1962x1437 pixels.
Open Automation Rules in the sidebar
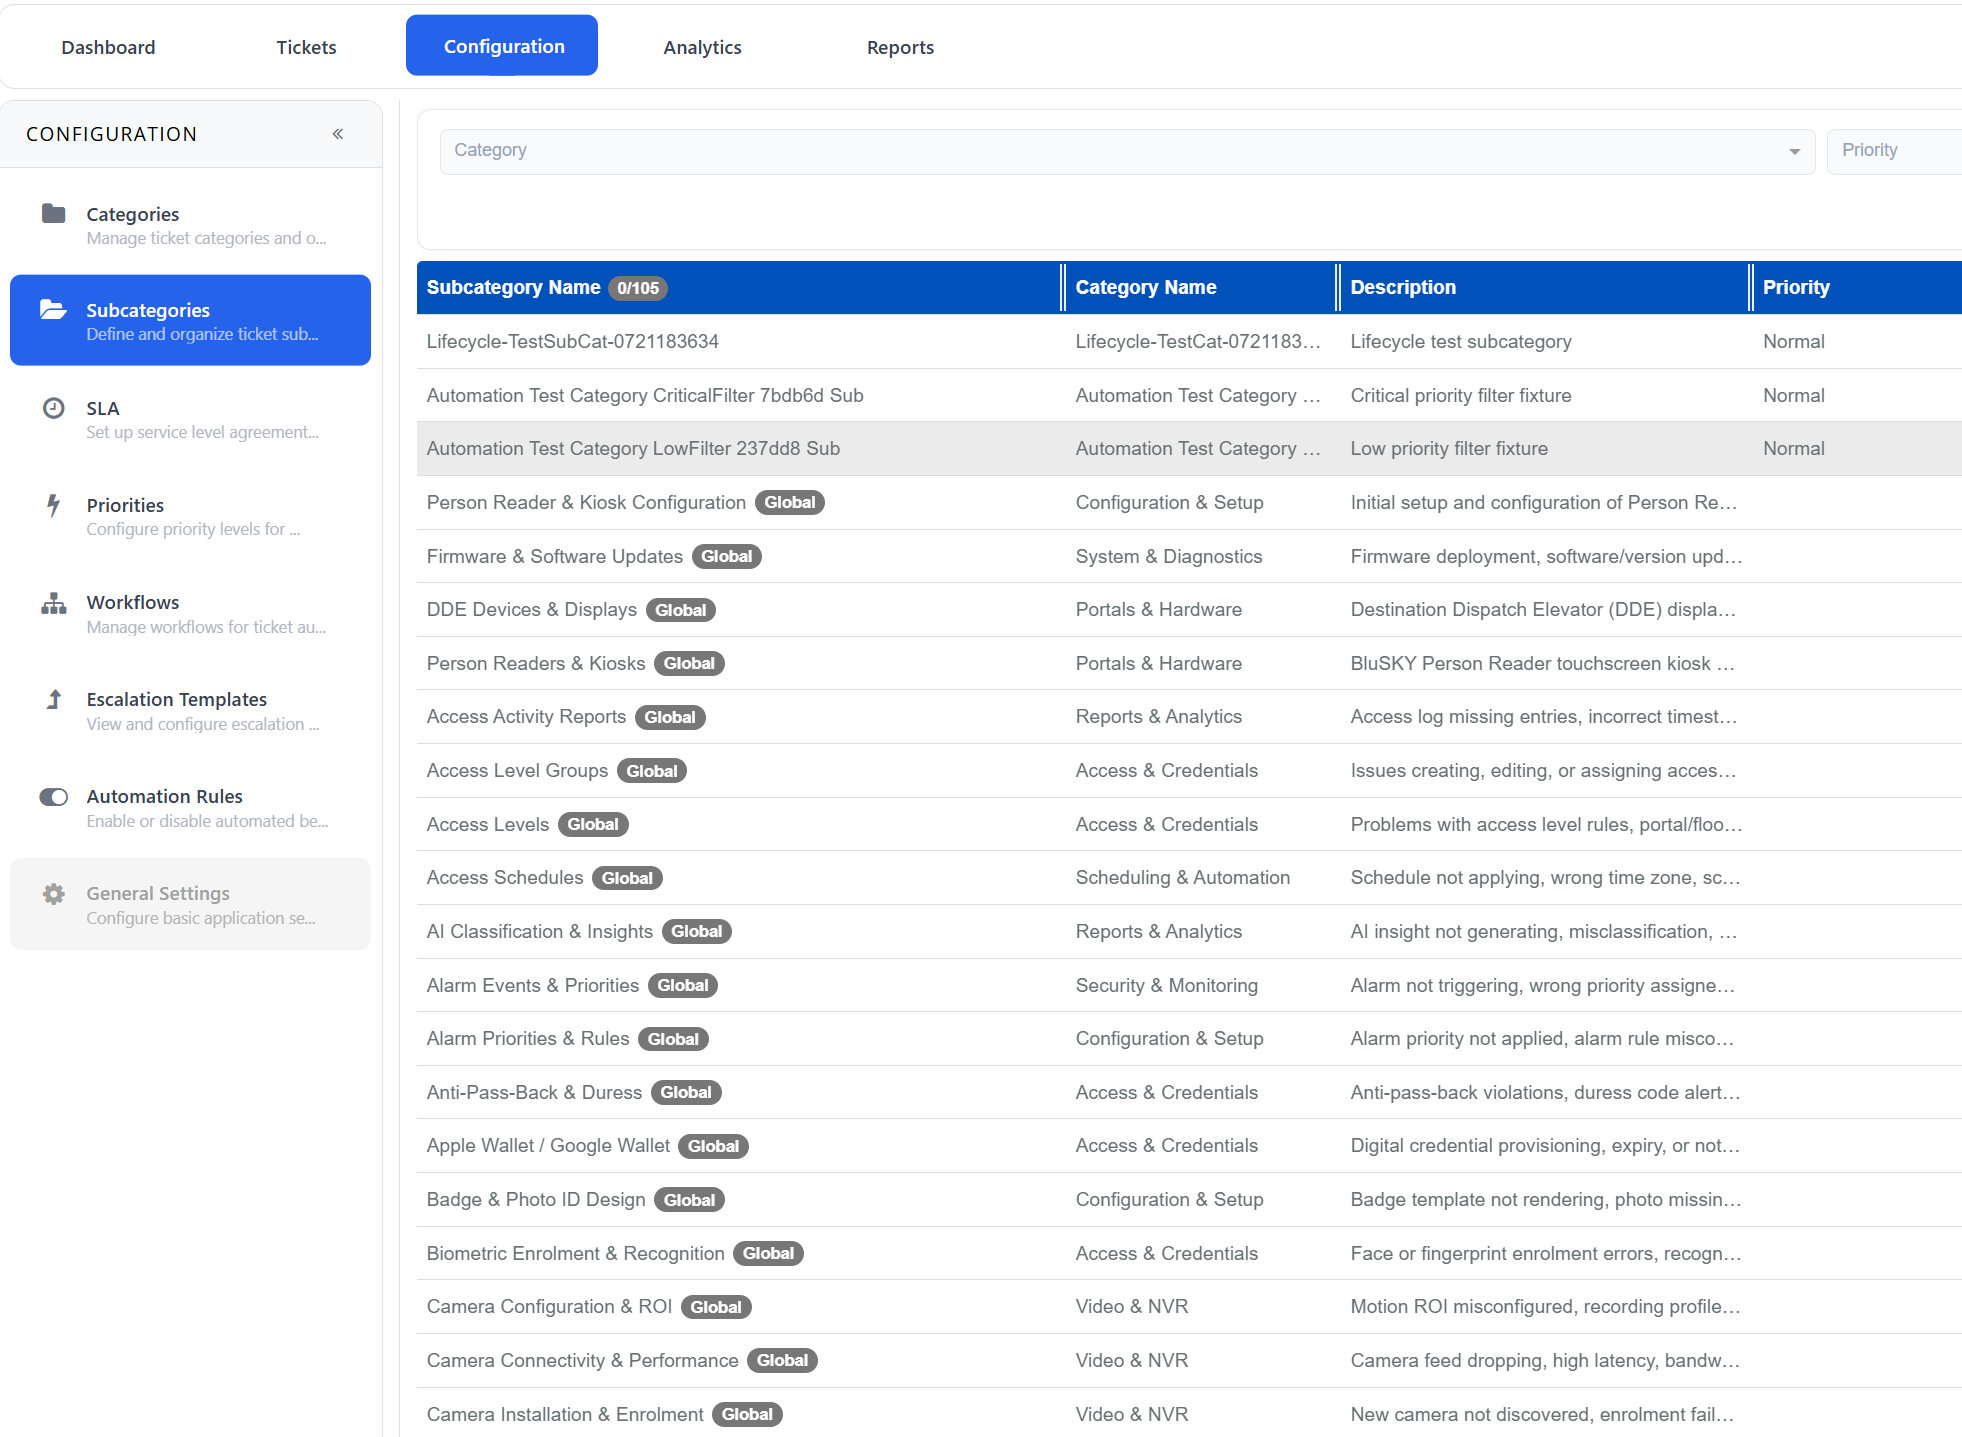[x=190, y=807]
